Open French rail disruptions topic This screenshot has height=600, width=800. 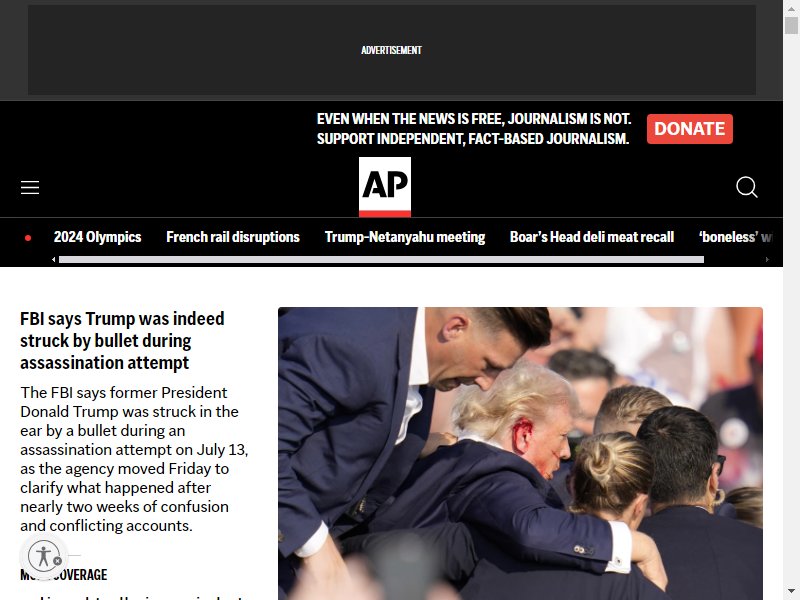click(x=233, y=237)
